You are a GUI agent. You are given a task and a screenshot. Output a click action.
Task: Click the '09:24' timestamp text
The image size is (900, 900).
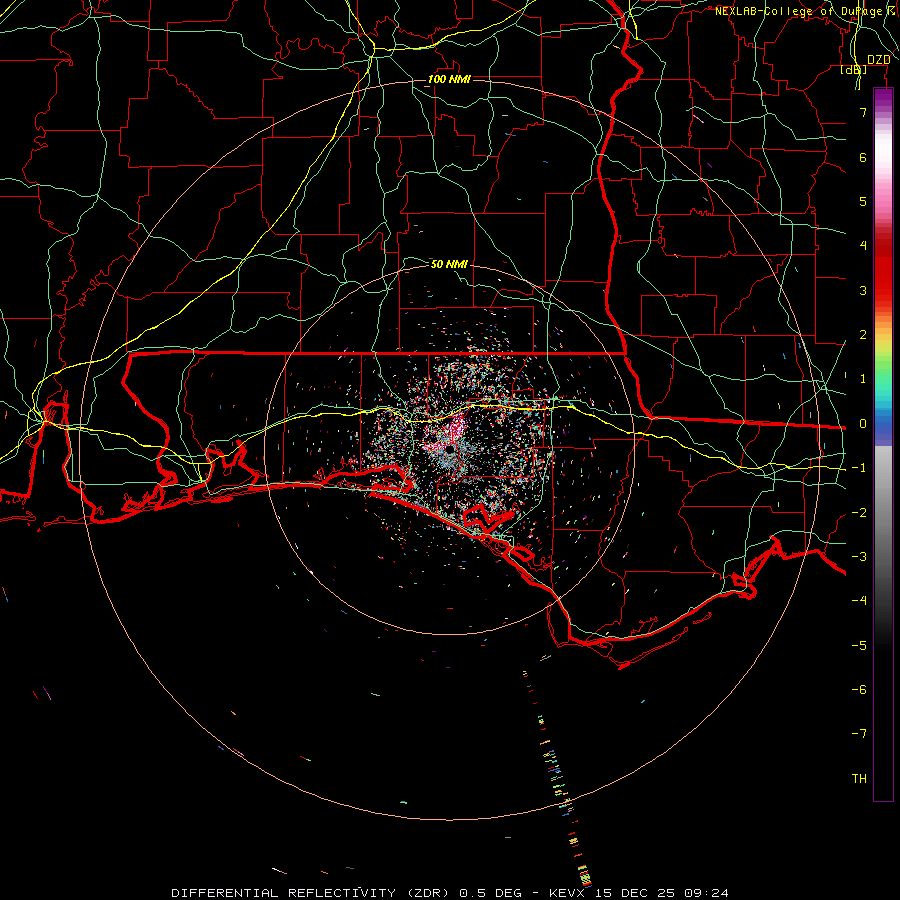[x=707, y=893]
